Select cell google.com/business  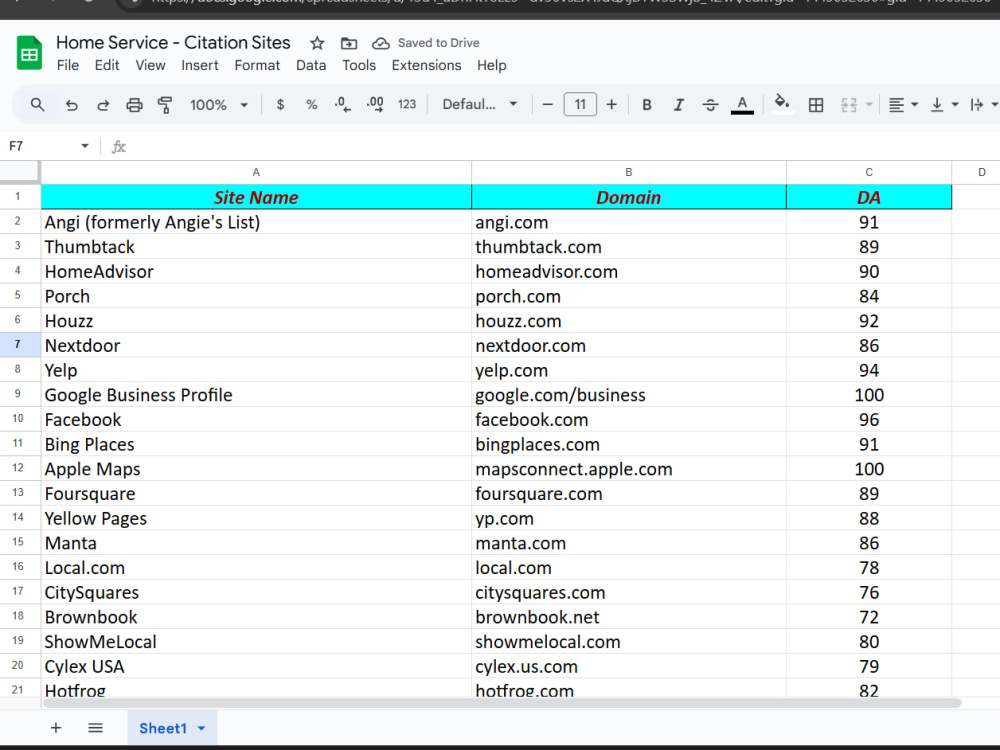point(628,395)
